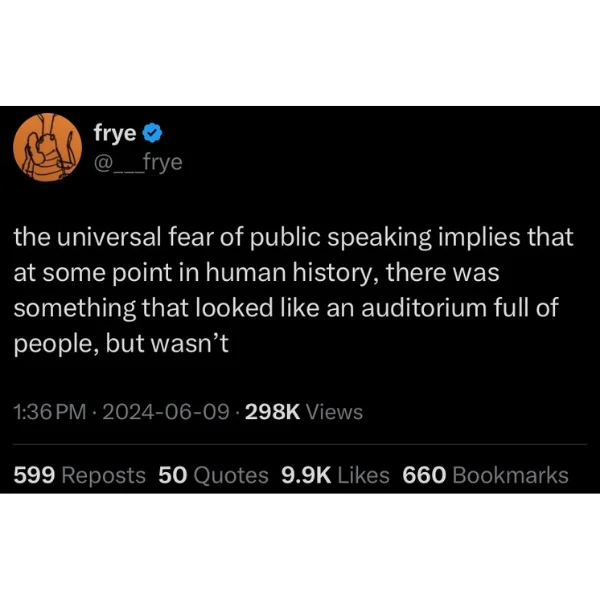Click the 2024-06-09 post date
This screenshot has width=600, height=600.
click(x=166, y=412)
